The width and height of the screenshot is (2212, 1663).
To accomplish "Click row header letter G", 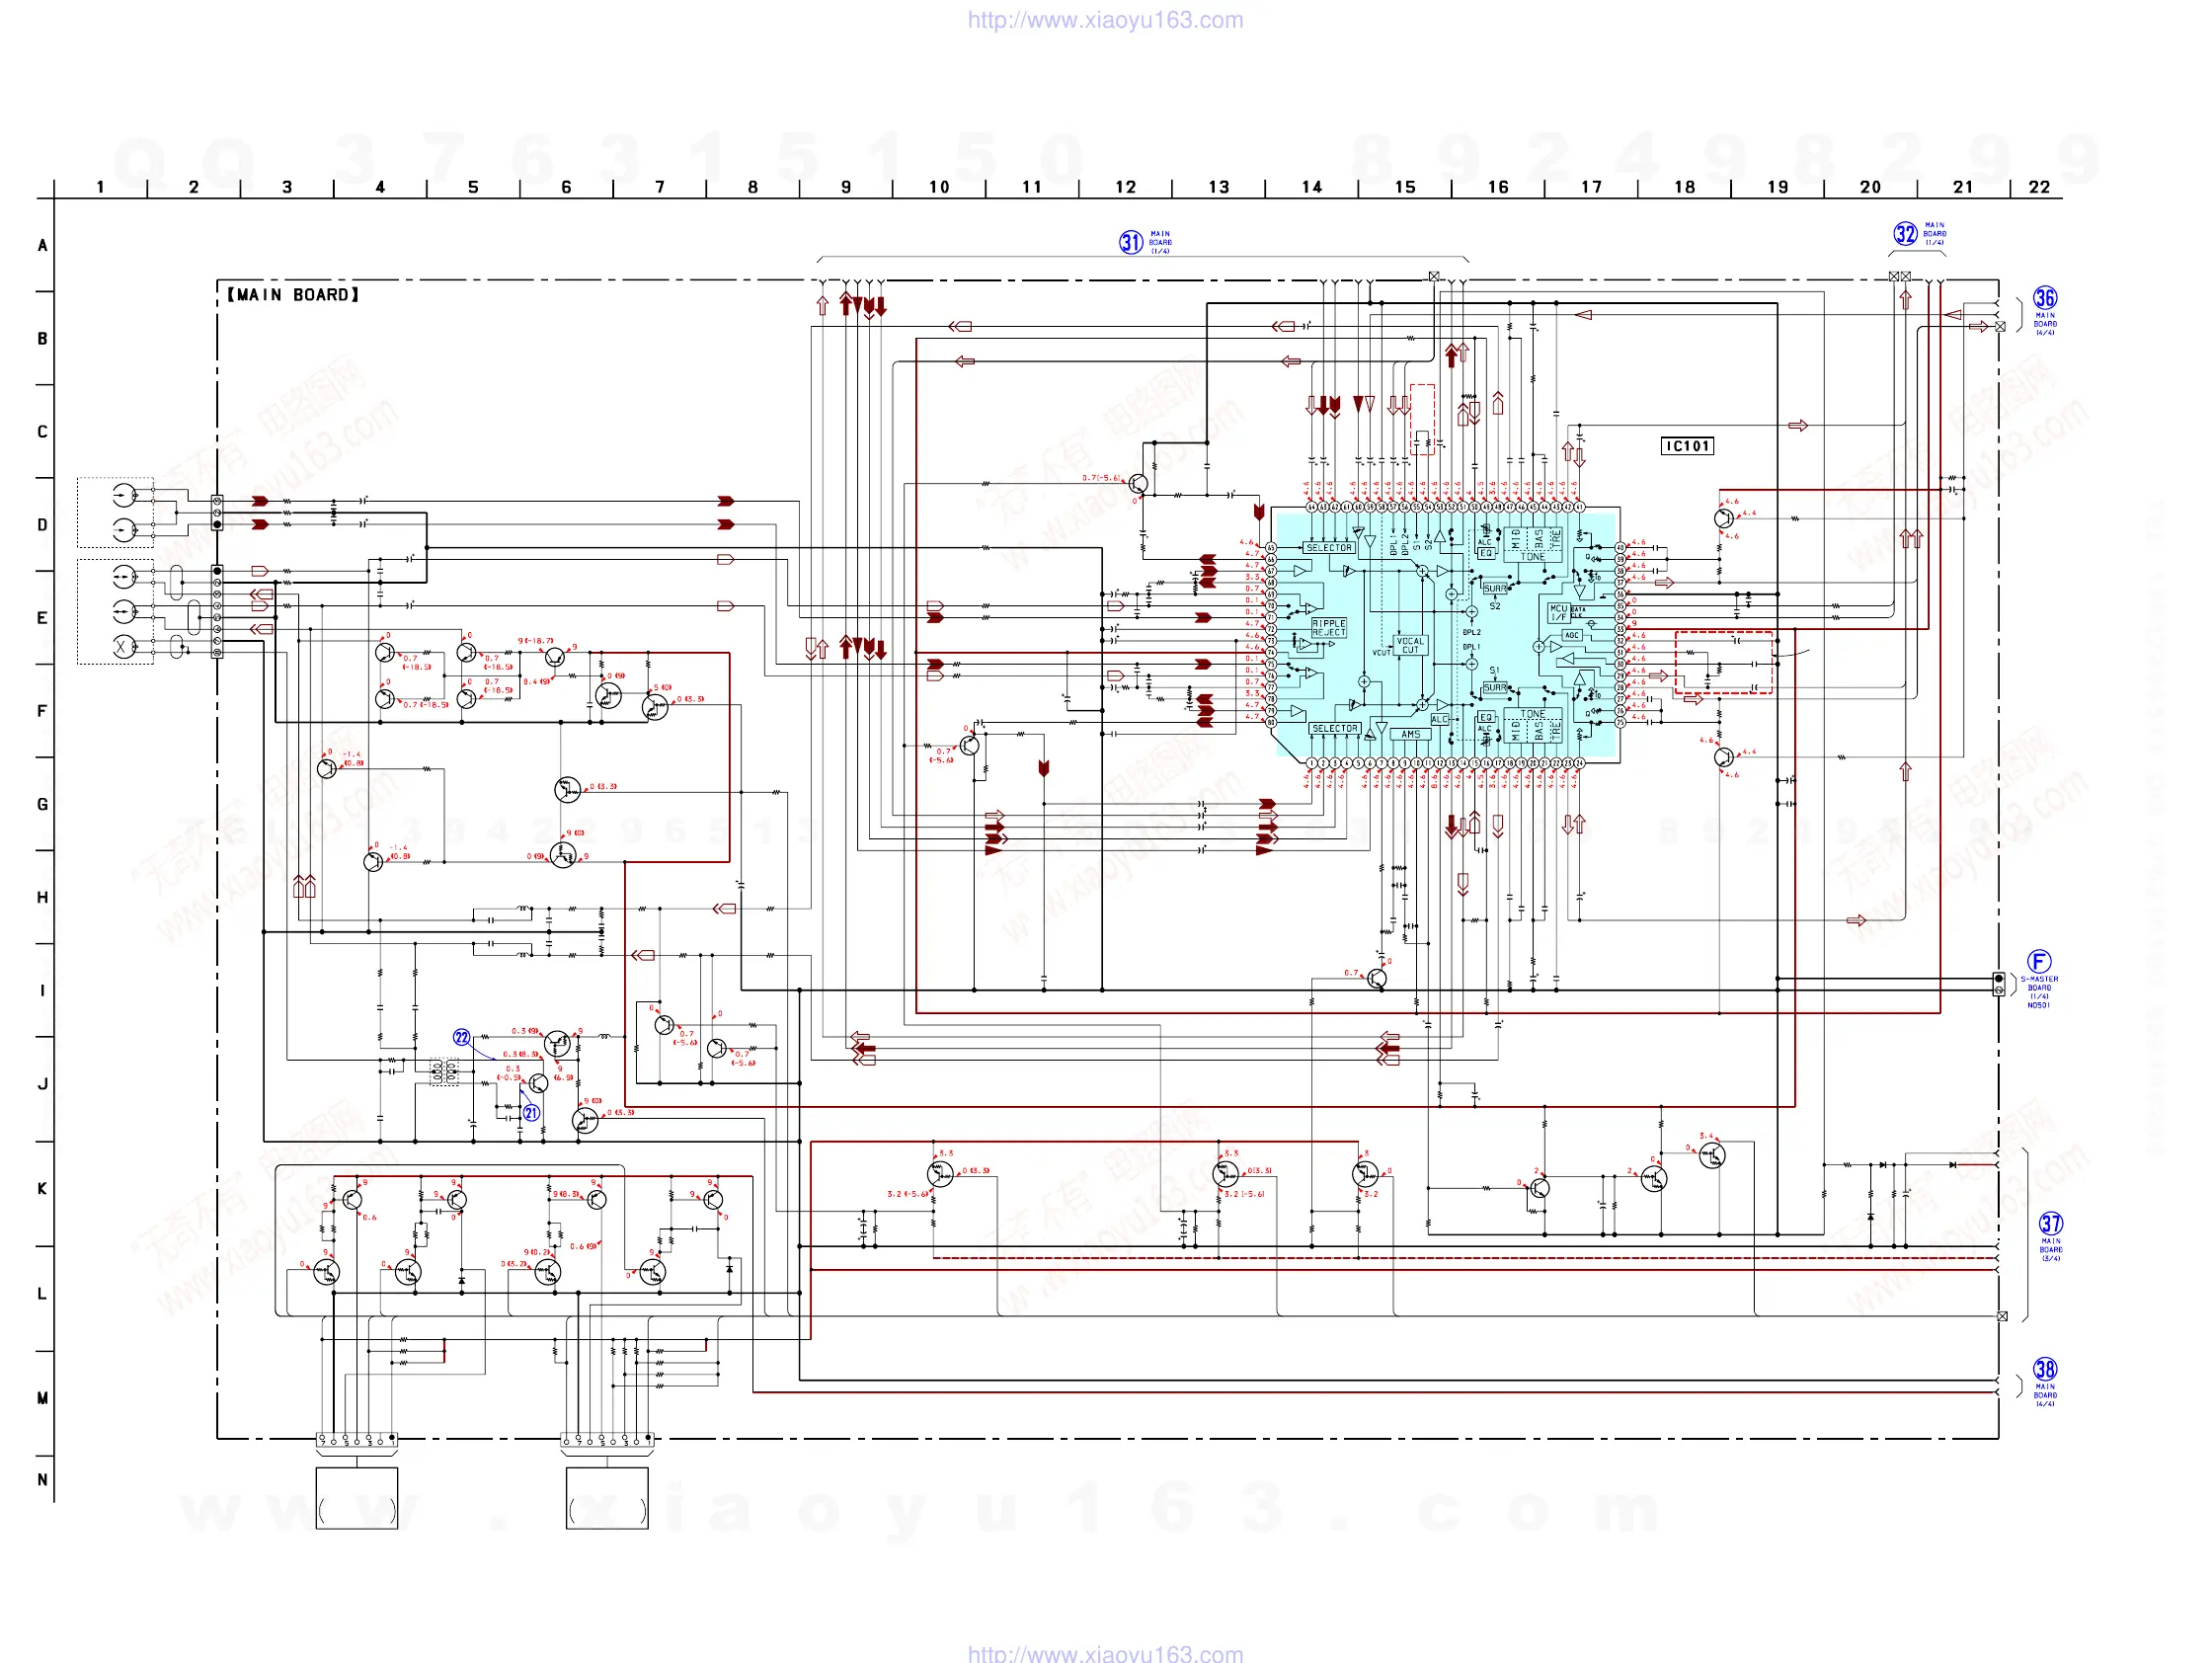I will tap(42, 804).
